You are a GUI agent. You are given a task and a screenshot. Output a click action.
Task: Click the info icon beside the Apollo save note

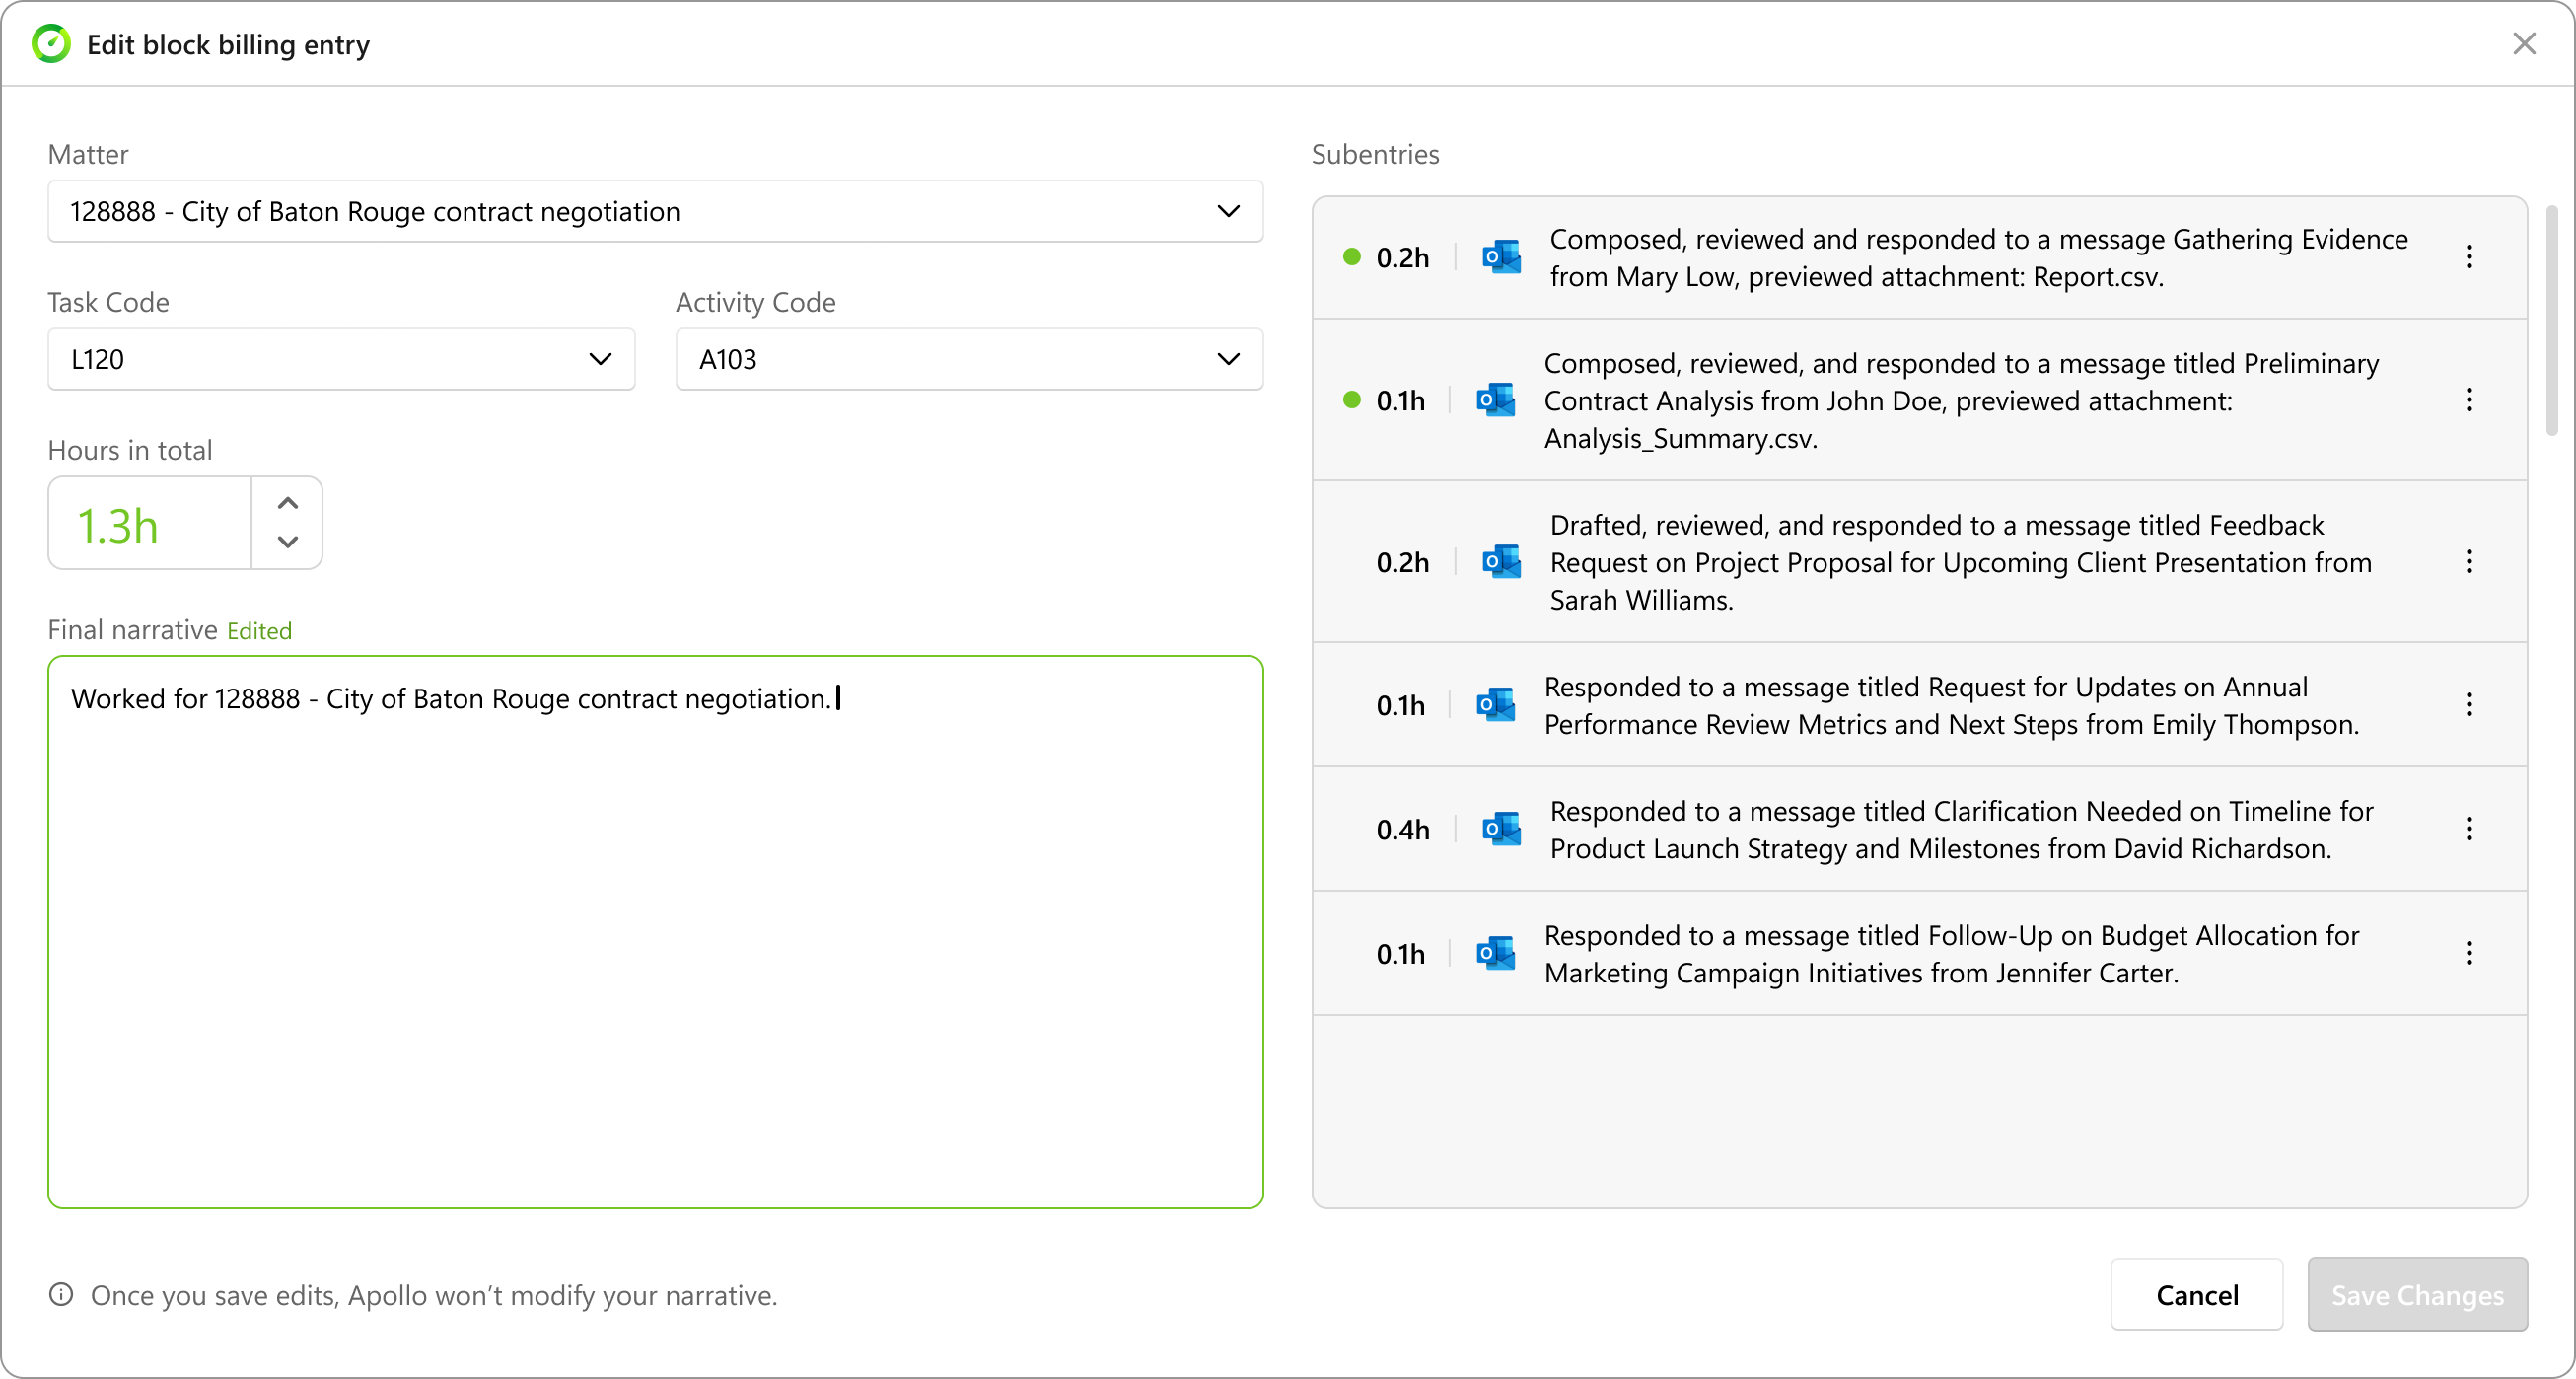(61, 1295)
